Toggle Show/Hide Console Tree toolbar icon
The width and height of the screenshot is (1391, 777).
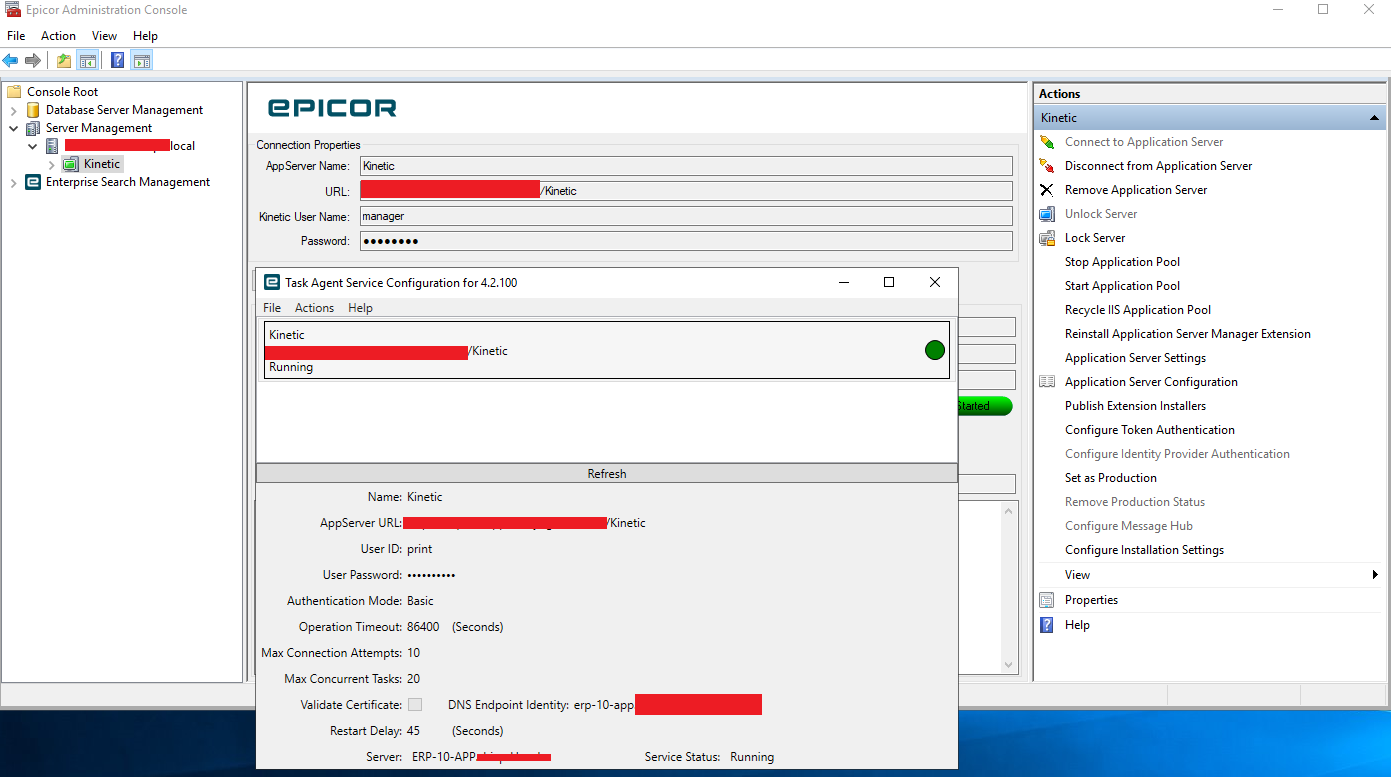87,61
